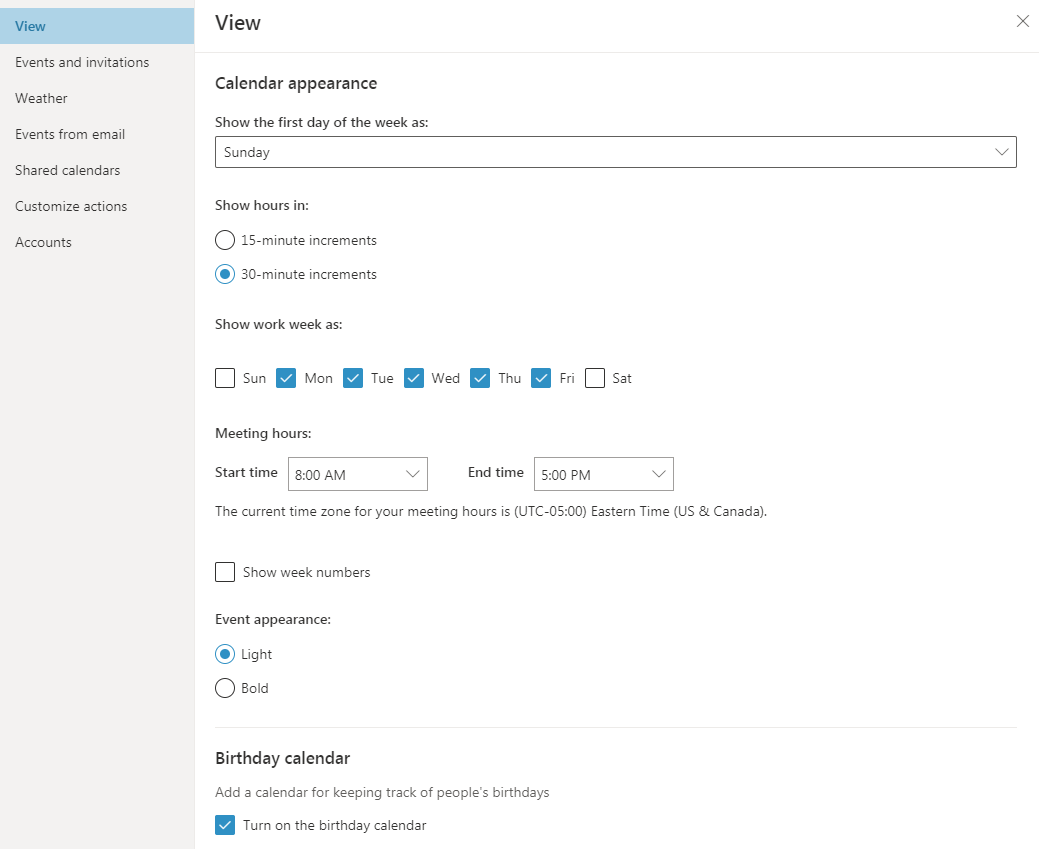Select 30-minute increments option
1039x849 pixels.
tap(225, 274)
